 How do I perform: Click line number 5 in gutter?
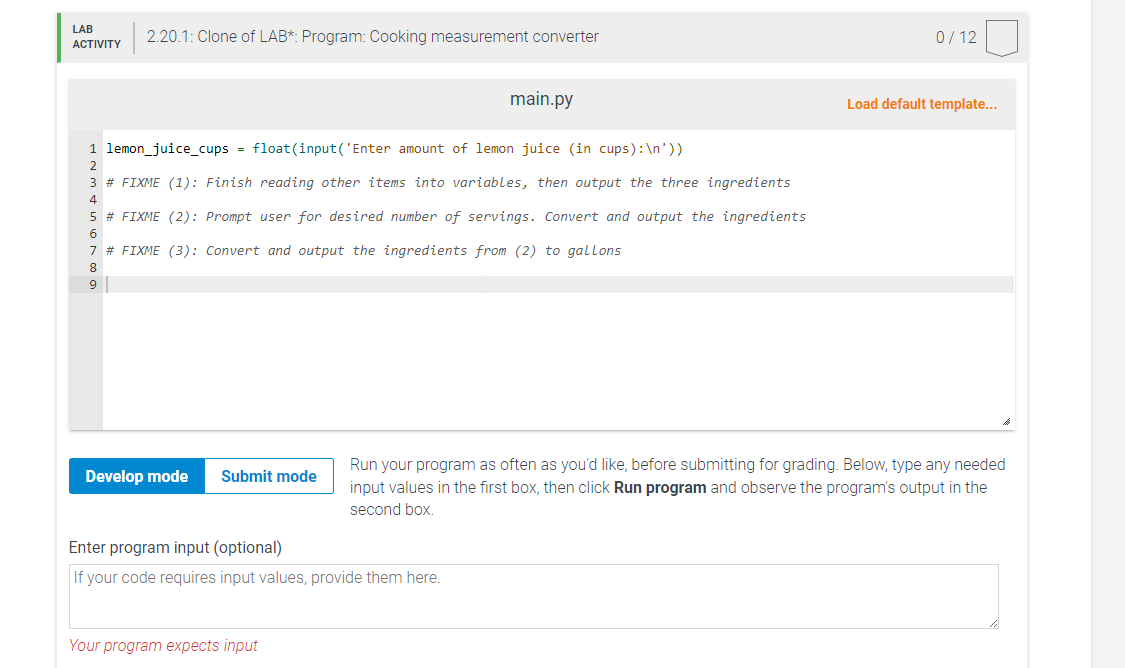[93, 217]
